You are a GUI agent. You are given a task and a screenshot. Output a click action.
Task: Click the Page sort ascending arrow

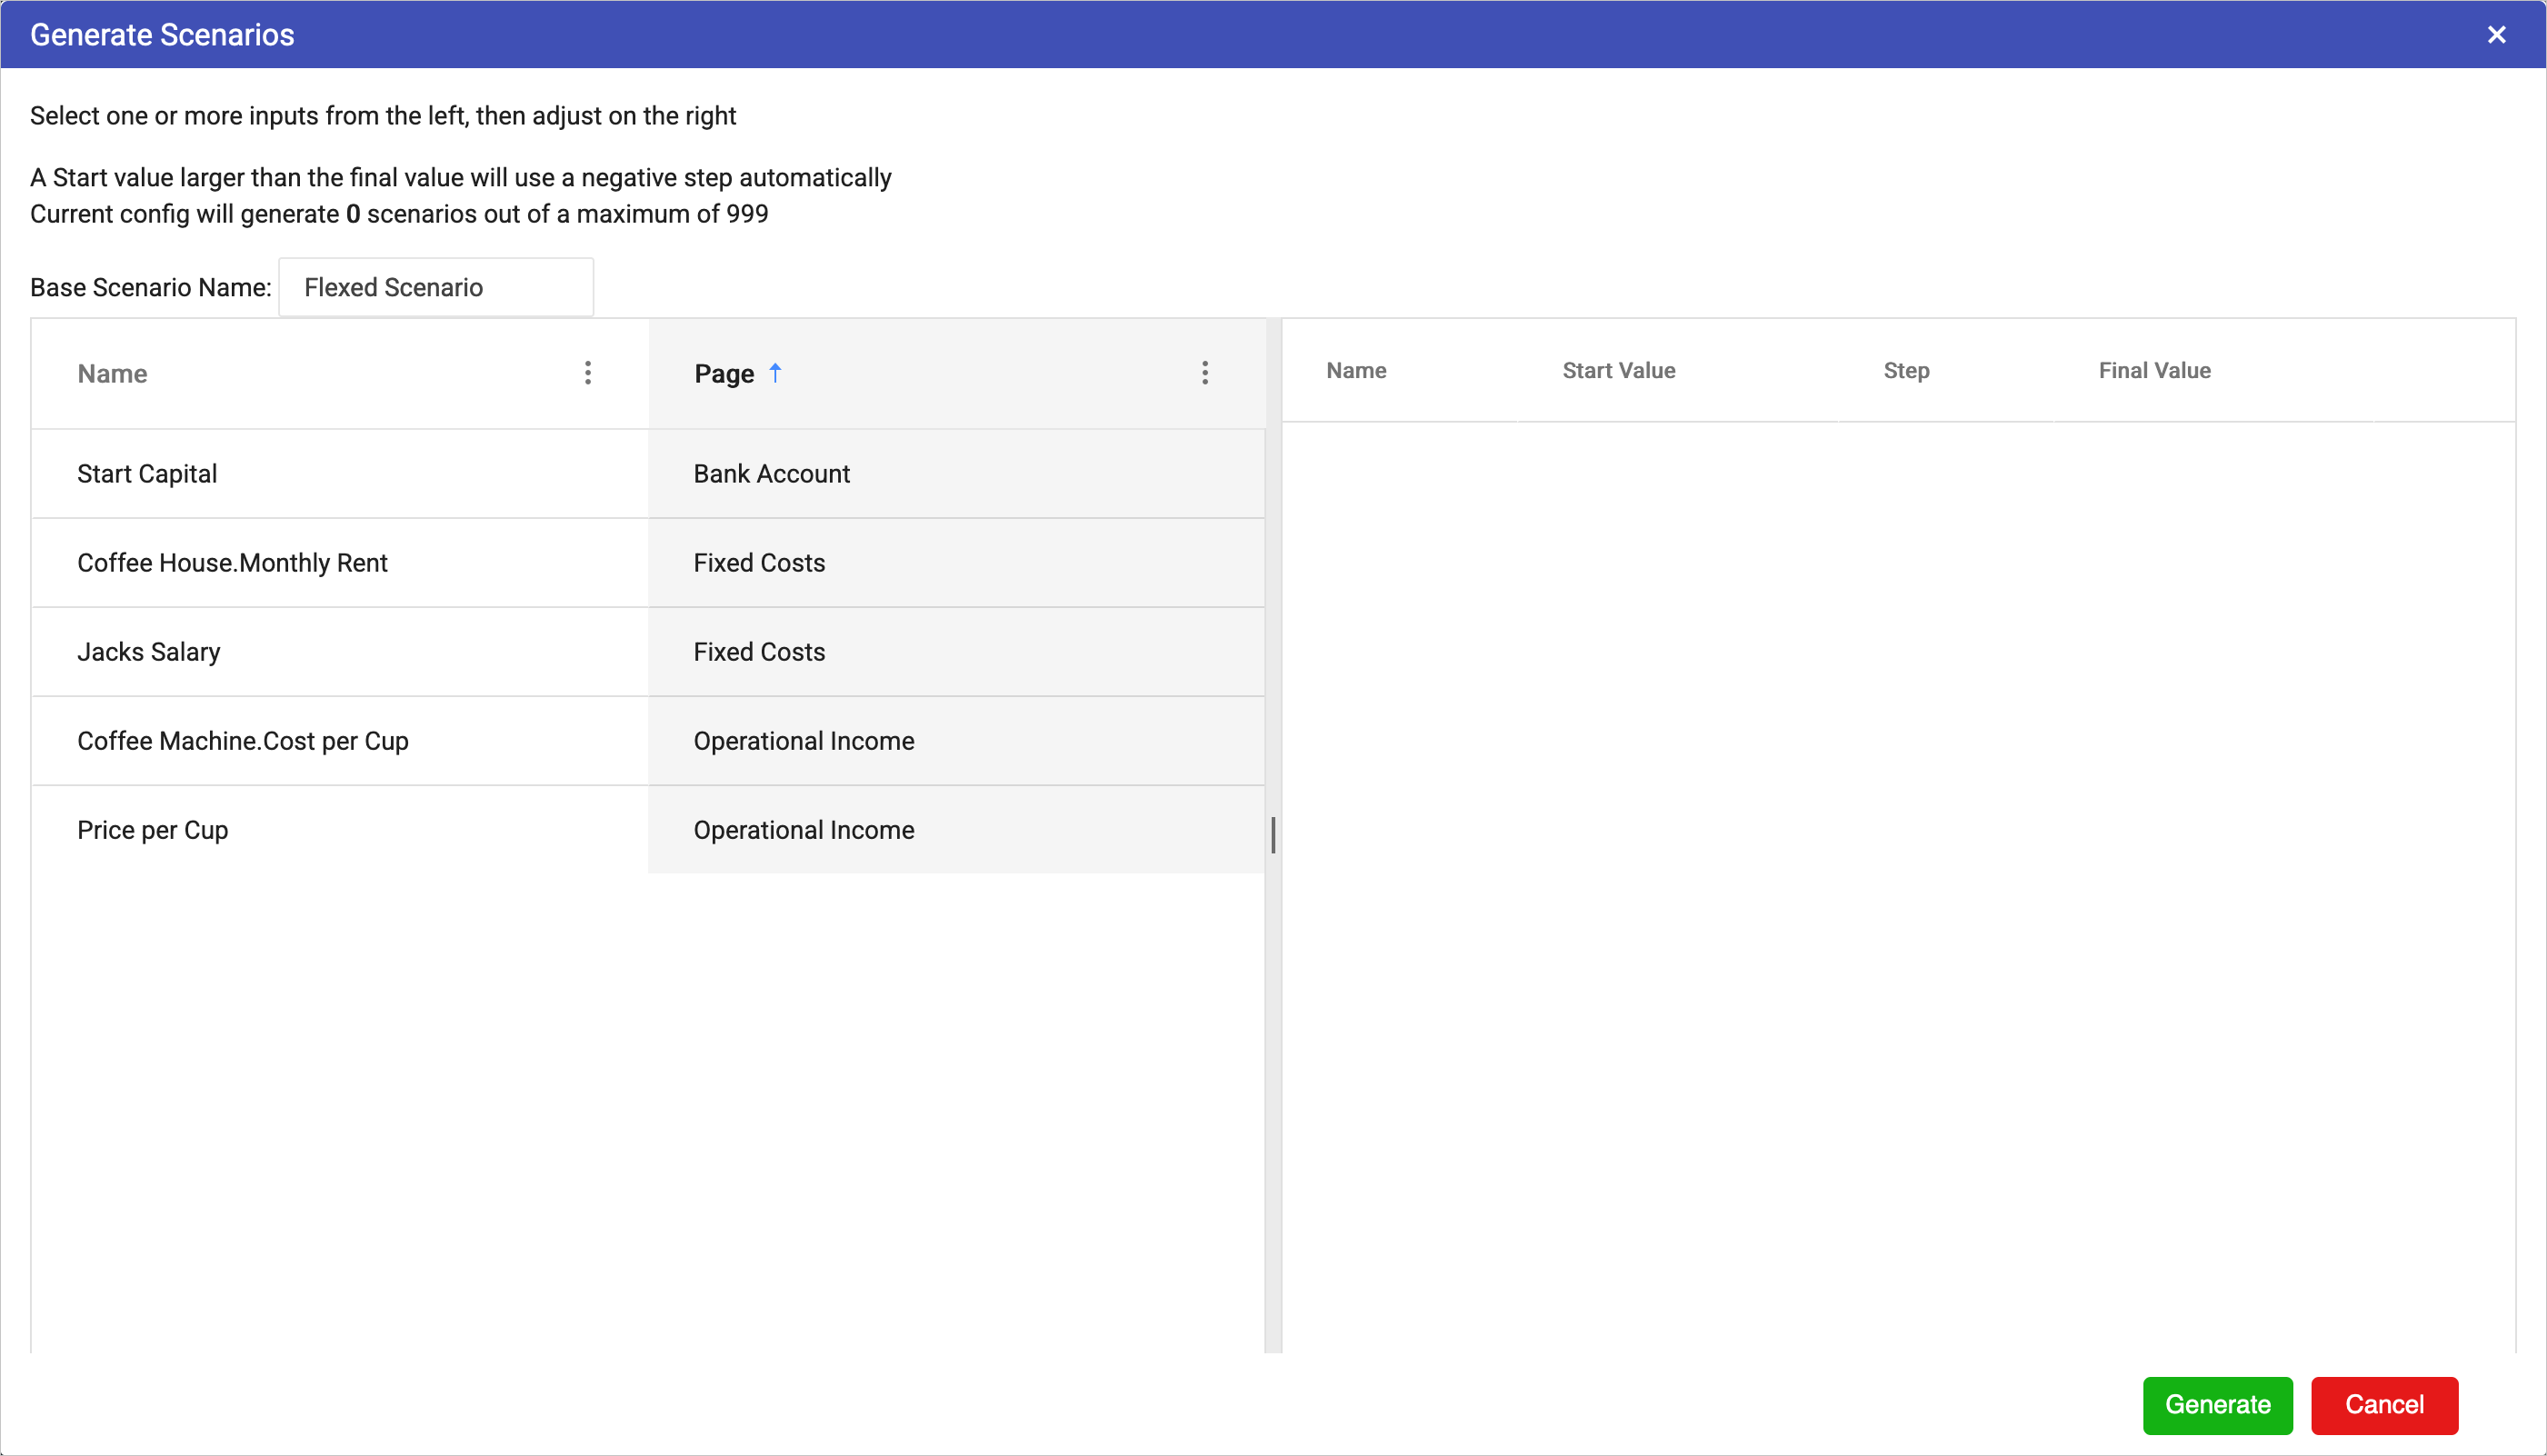tap(775, 373)
